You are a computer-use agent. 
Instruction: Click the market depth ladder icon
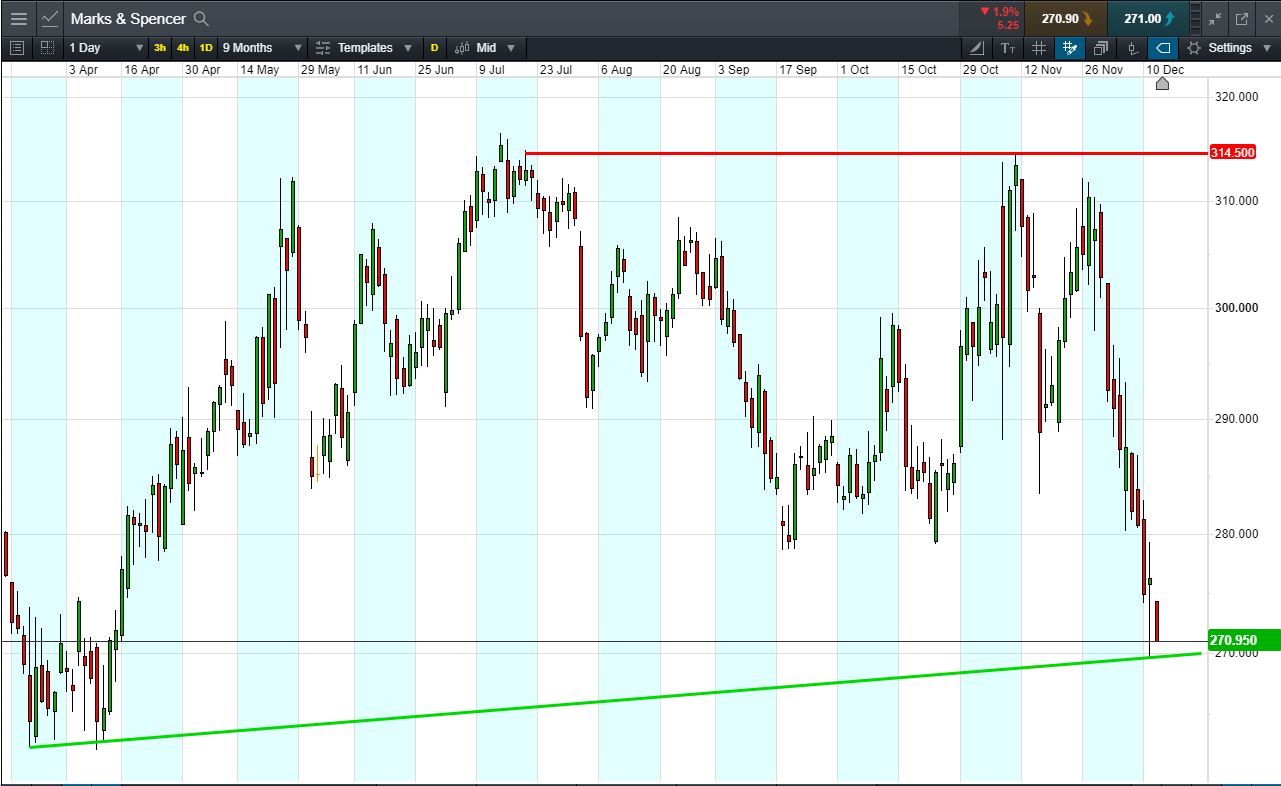point(1196,18)
